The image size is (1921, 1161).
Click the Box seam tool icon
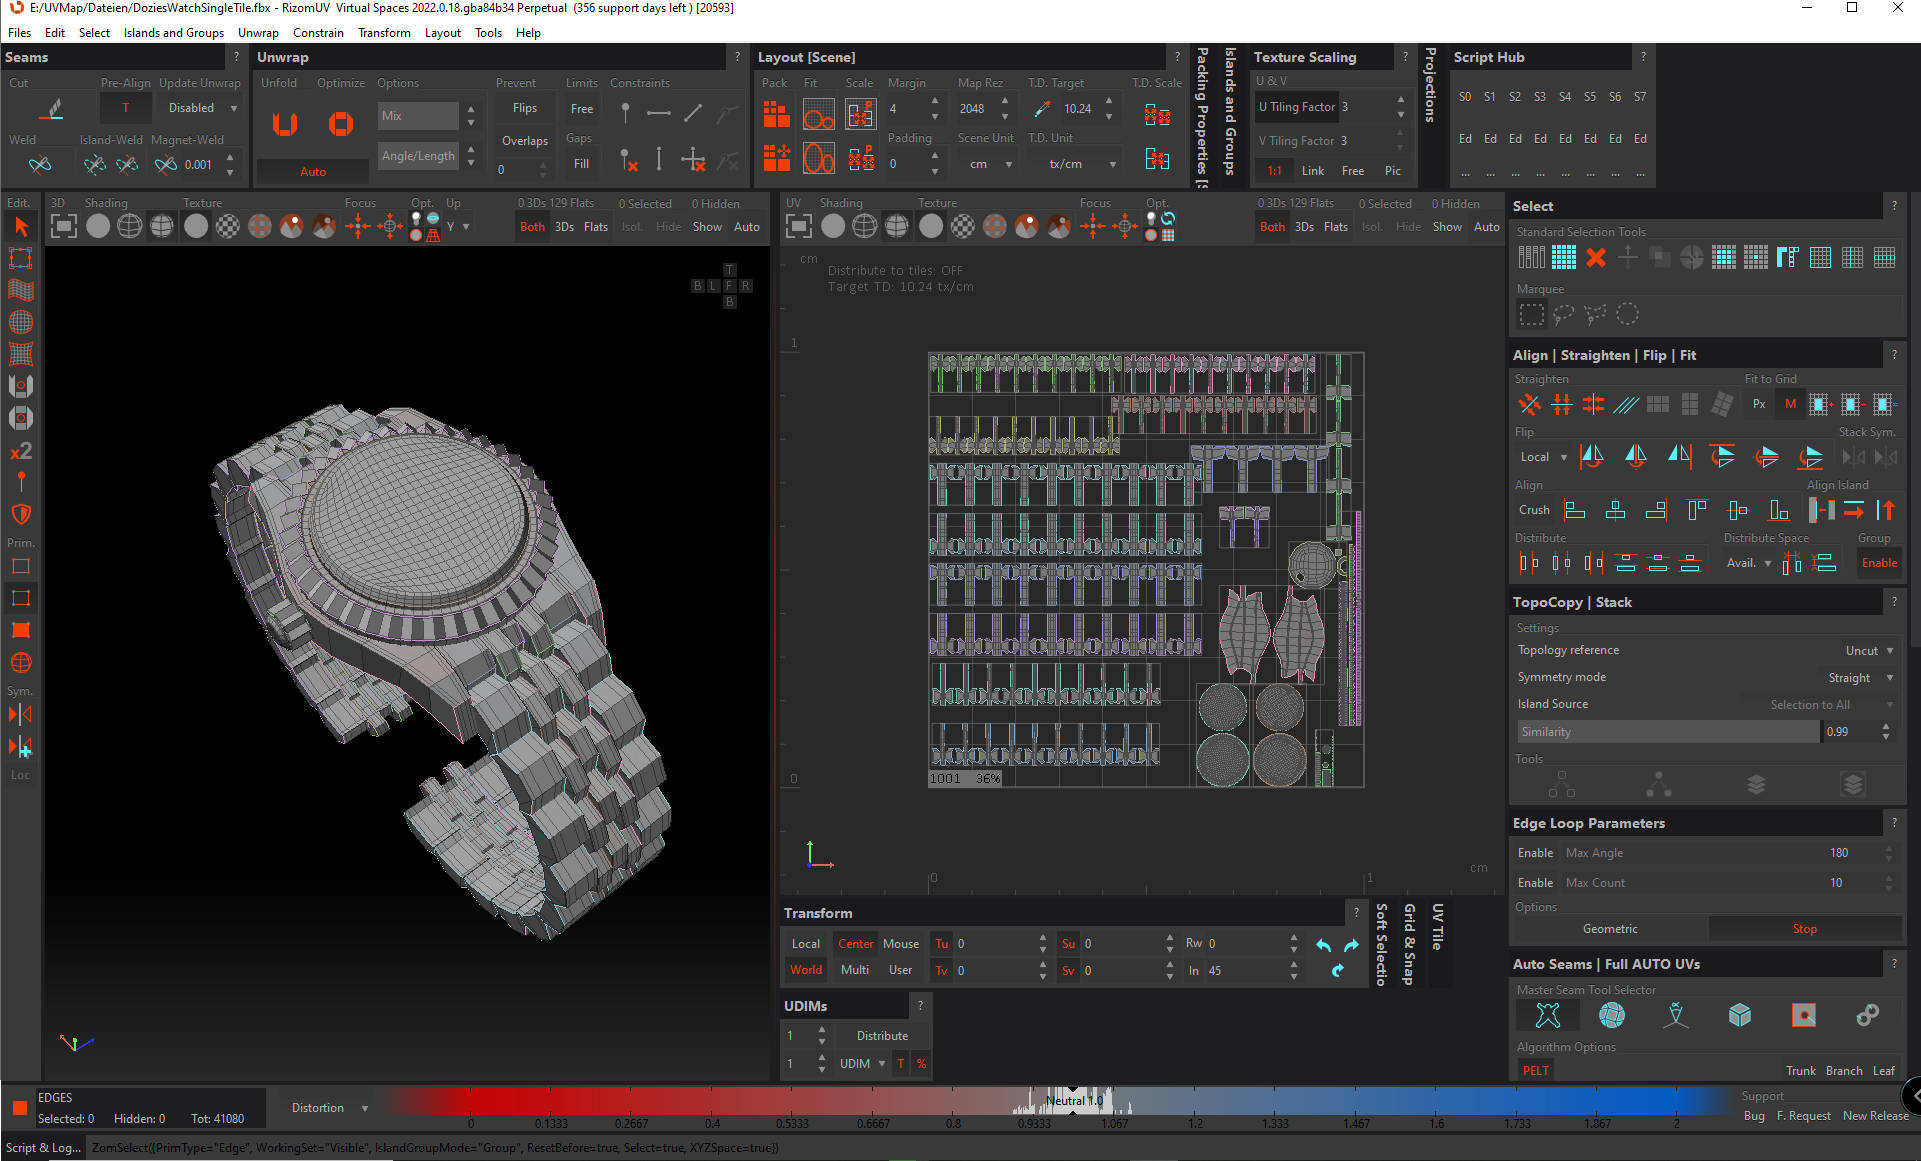pos(1739,1016)
